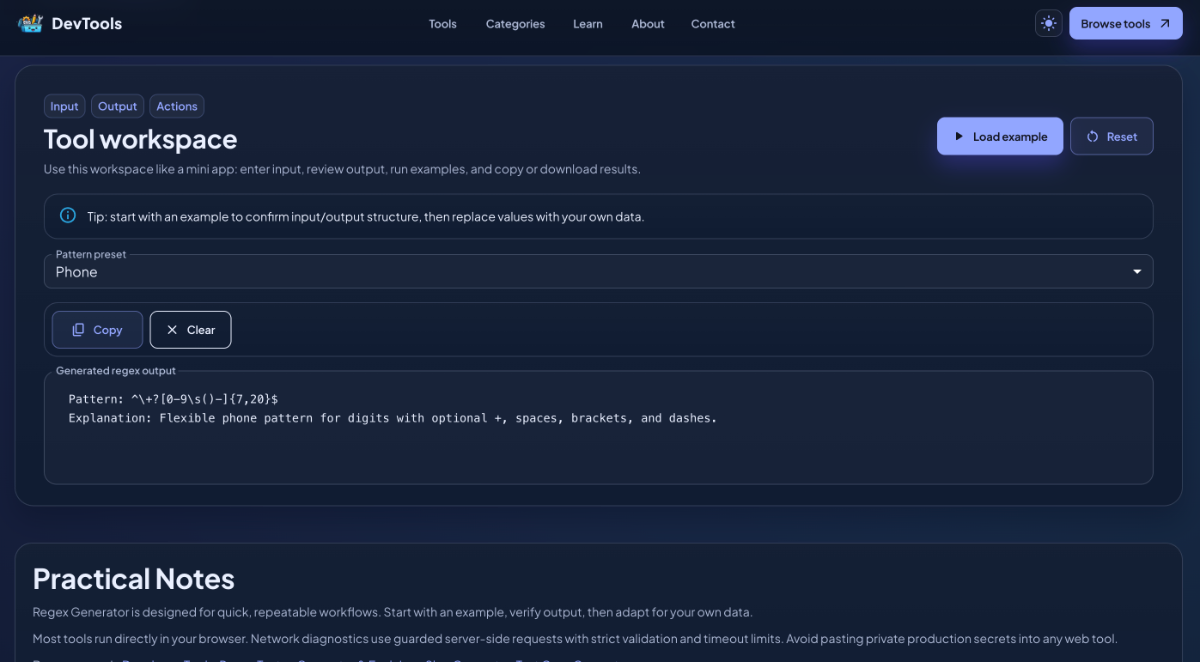
Task: Open the Tools menu item
Action: point(443,24)
